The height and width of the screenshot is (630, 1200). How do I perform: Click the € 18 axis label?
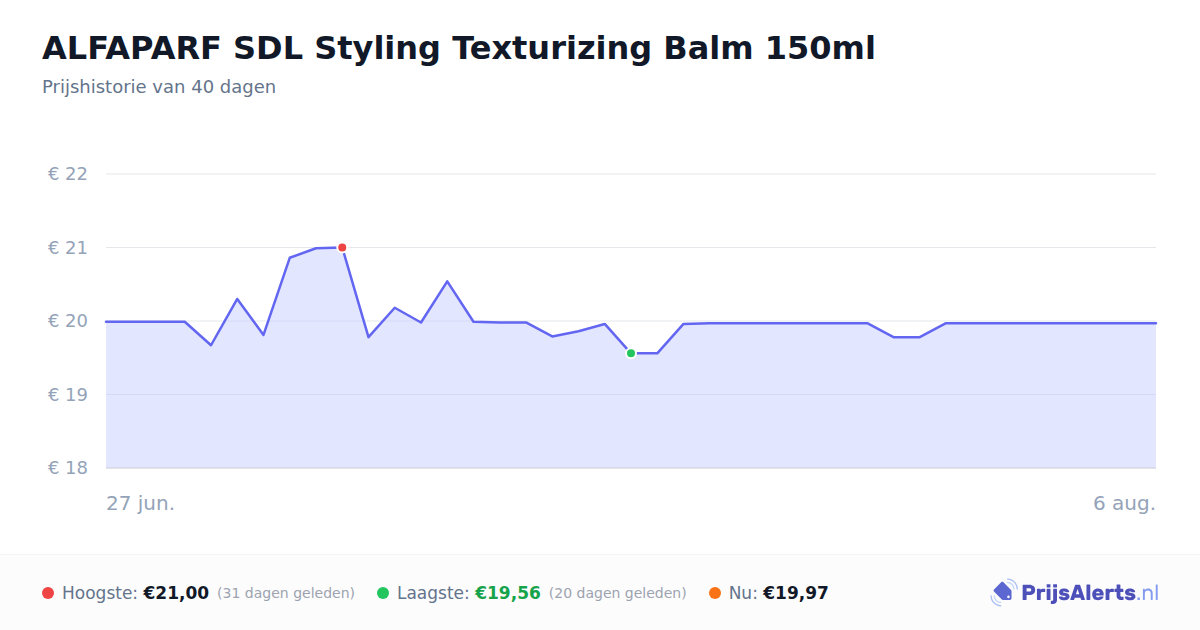[x=68, y=468]
